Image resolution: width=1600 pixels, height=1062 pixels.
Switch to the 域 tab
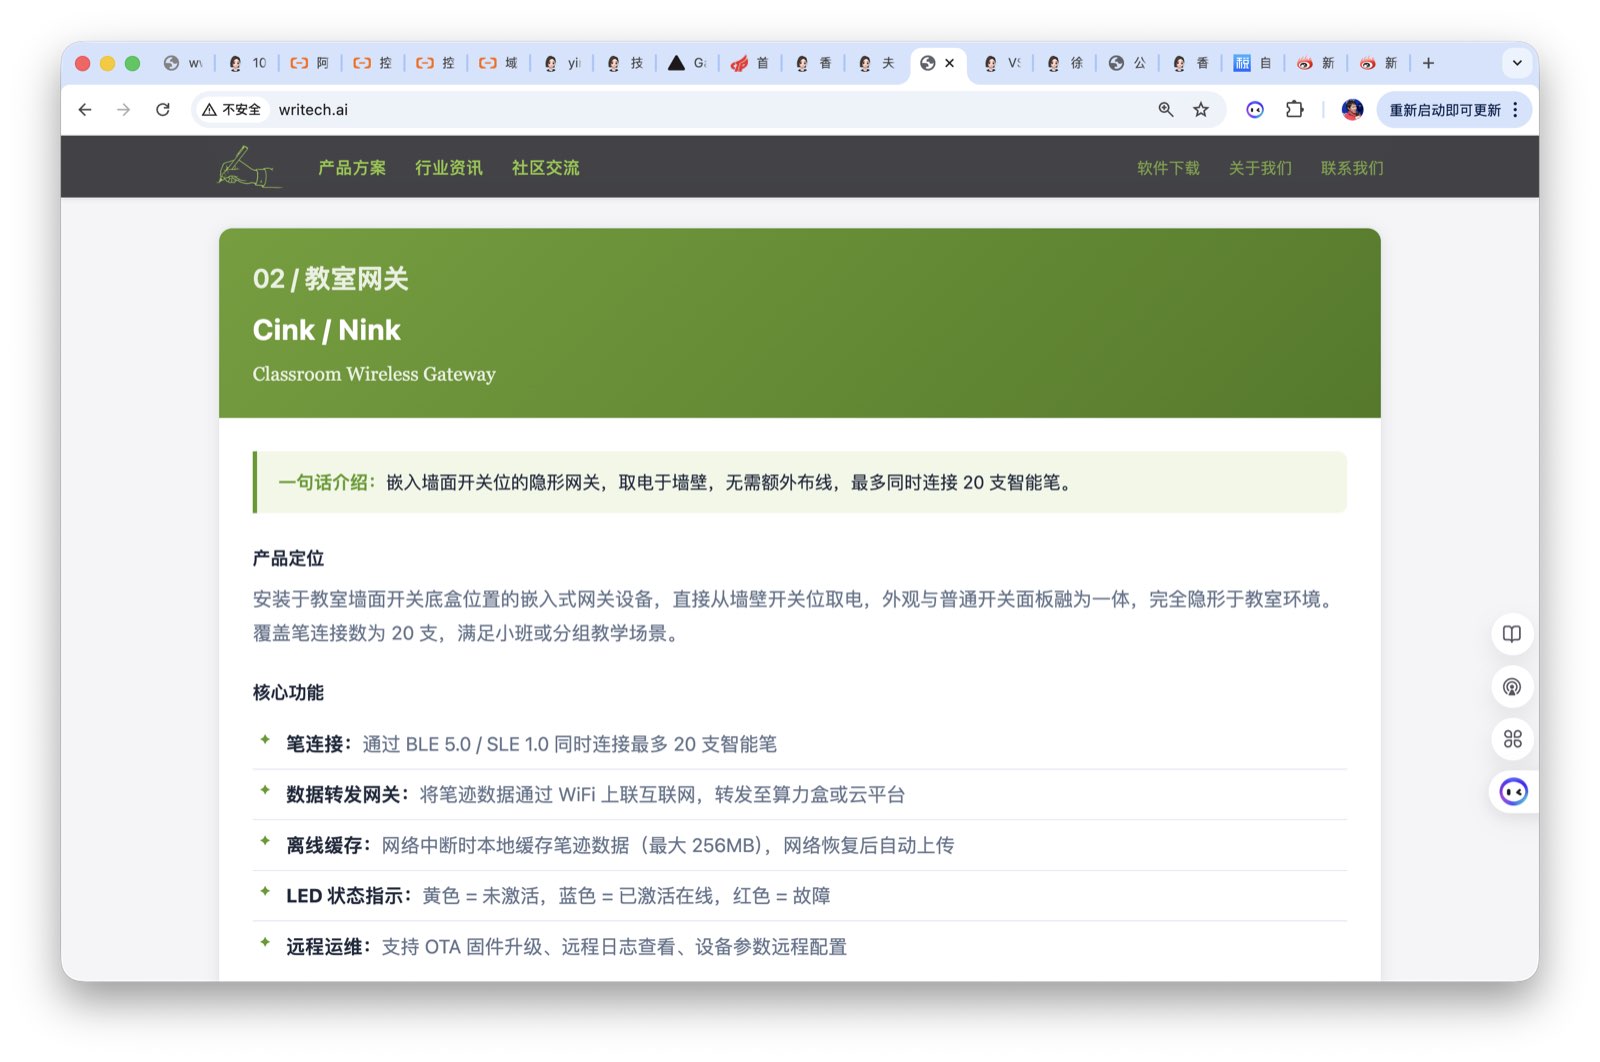coord(498,63)
